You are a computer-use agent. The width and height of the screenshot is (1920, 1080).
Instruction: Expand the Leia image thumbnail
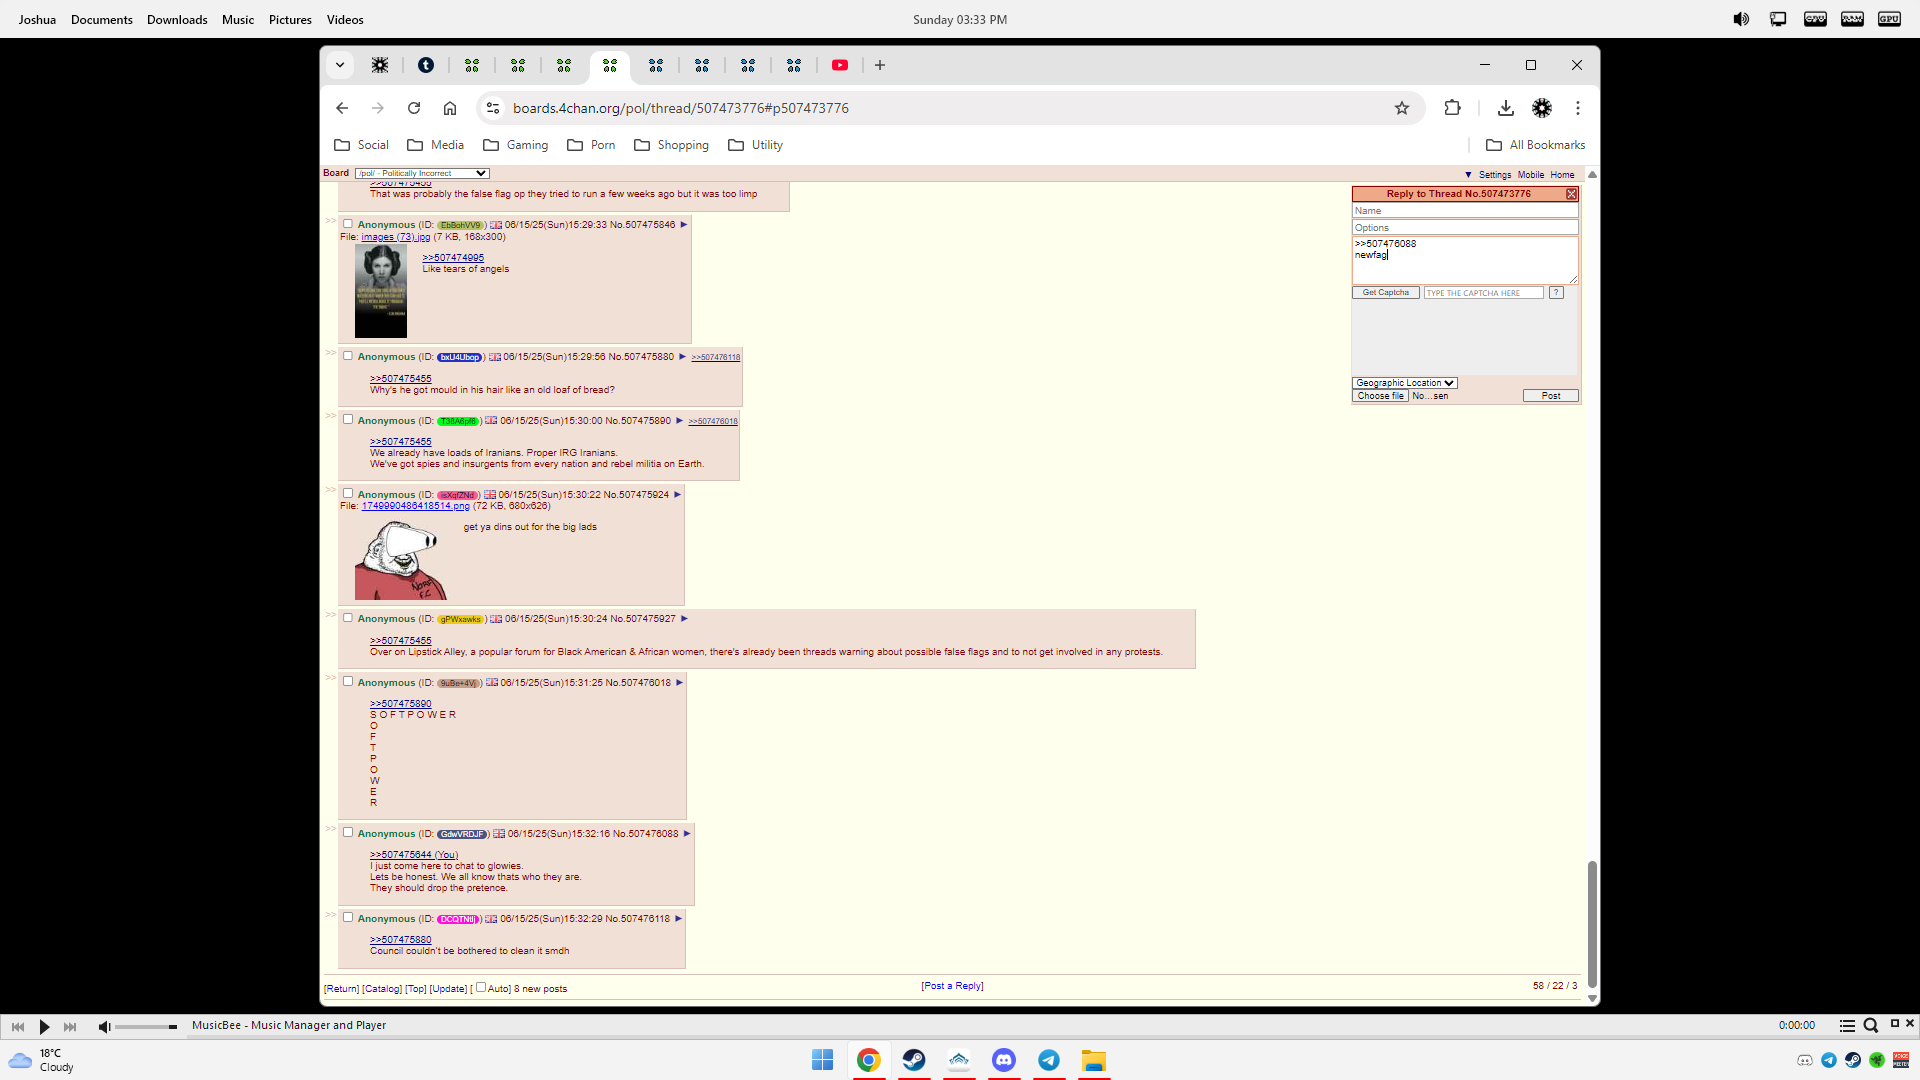click(x=381, y=291)
